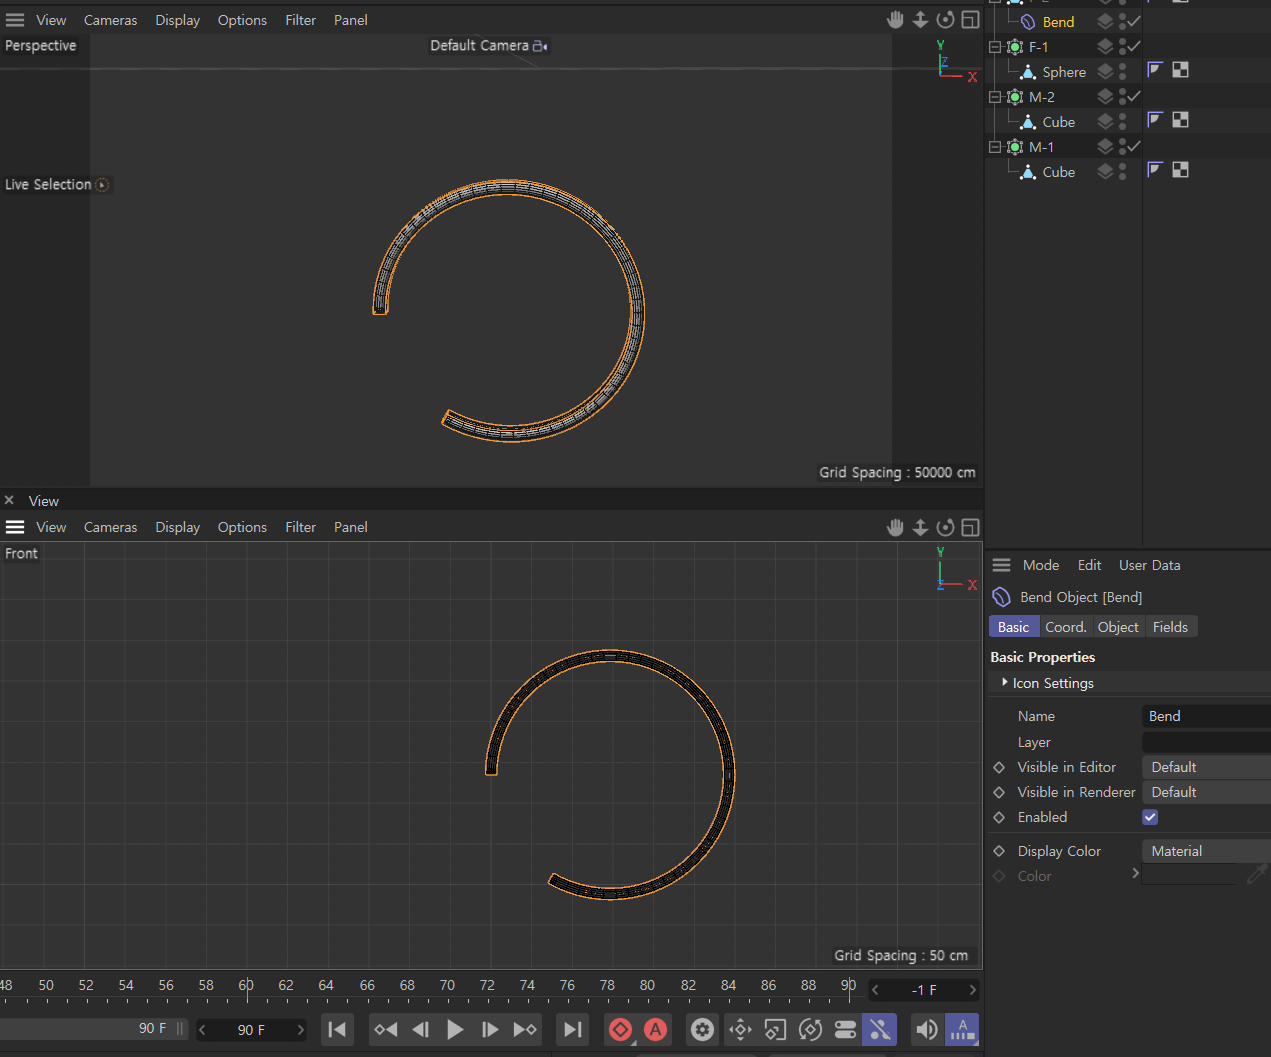The image size is (1271, 1057).
Task: Click the zoom icon in Front viewport
Action: point(920,527)
